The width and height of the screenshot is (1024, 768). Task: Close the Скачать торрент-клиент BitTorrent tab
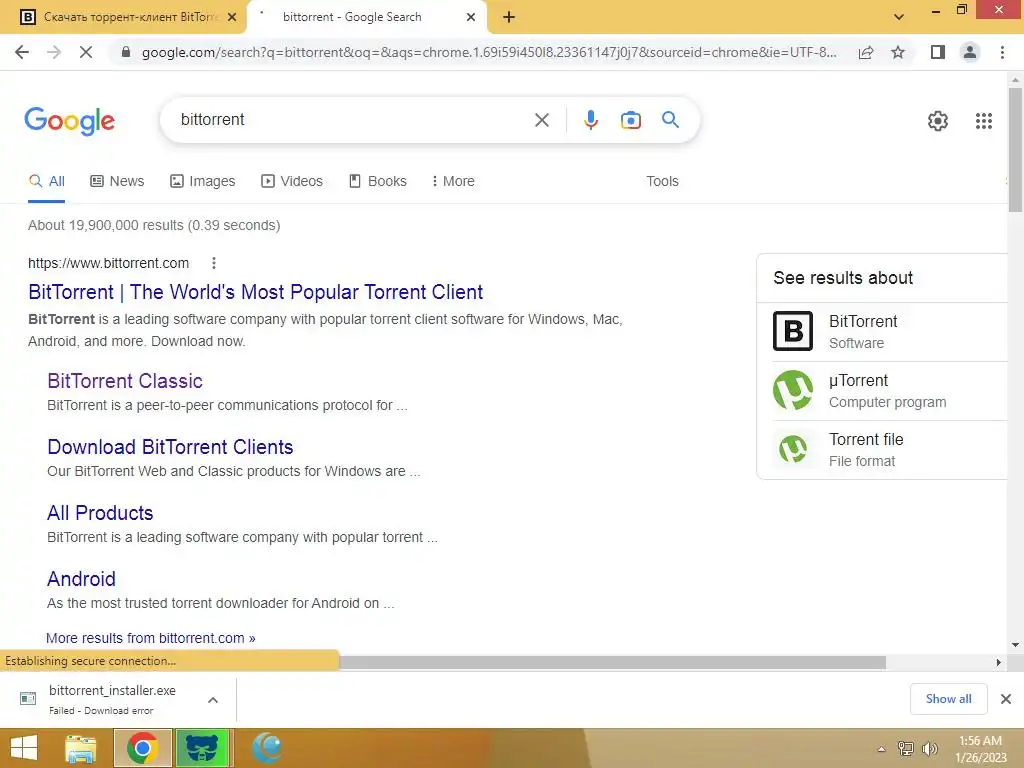pyautogui.click(x=232, y=17)
